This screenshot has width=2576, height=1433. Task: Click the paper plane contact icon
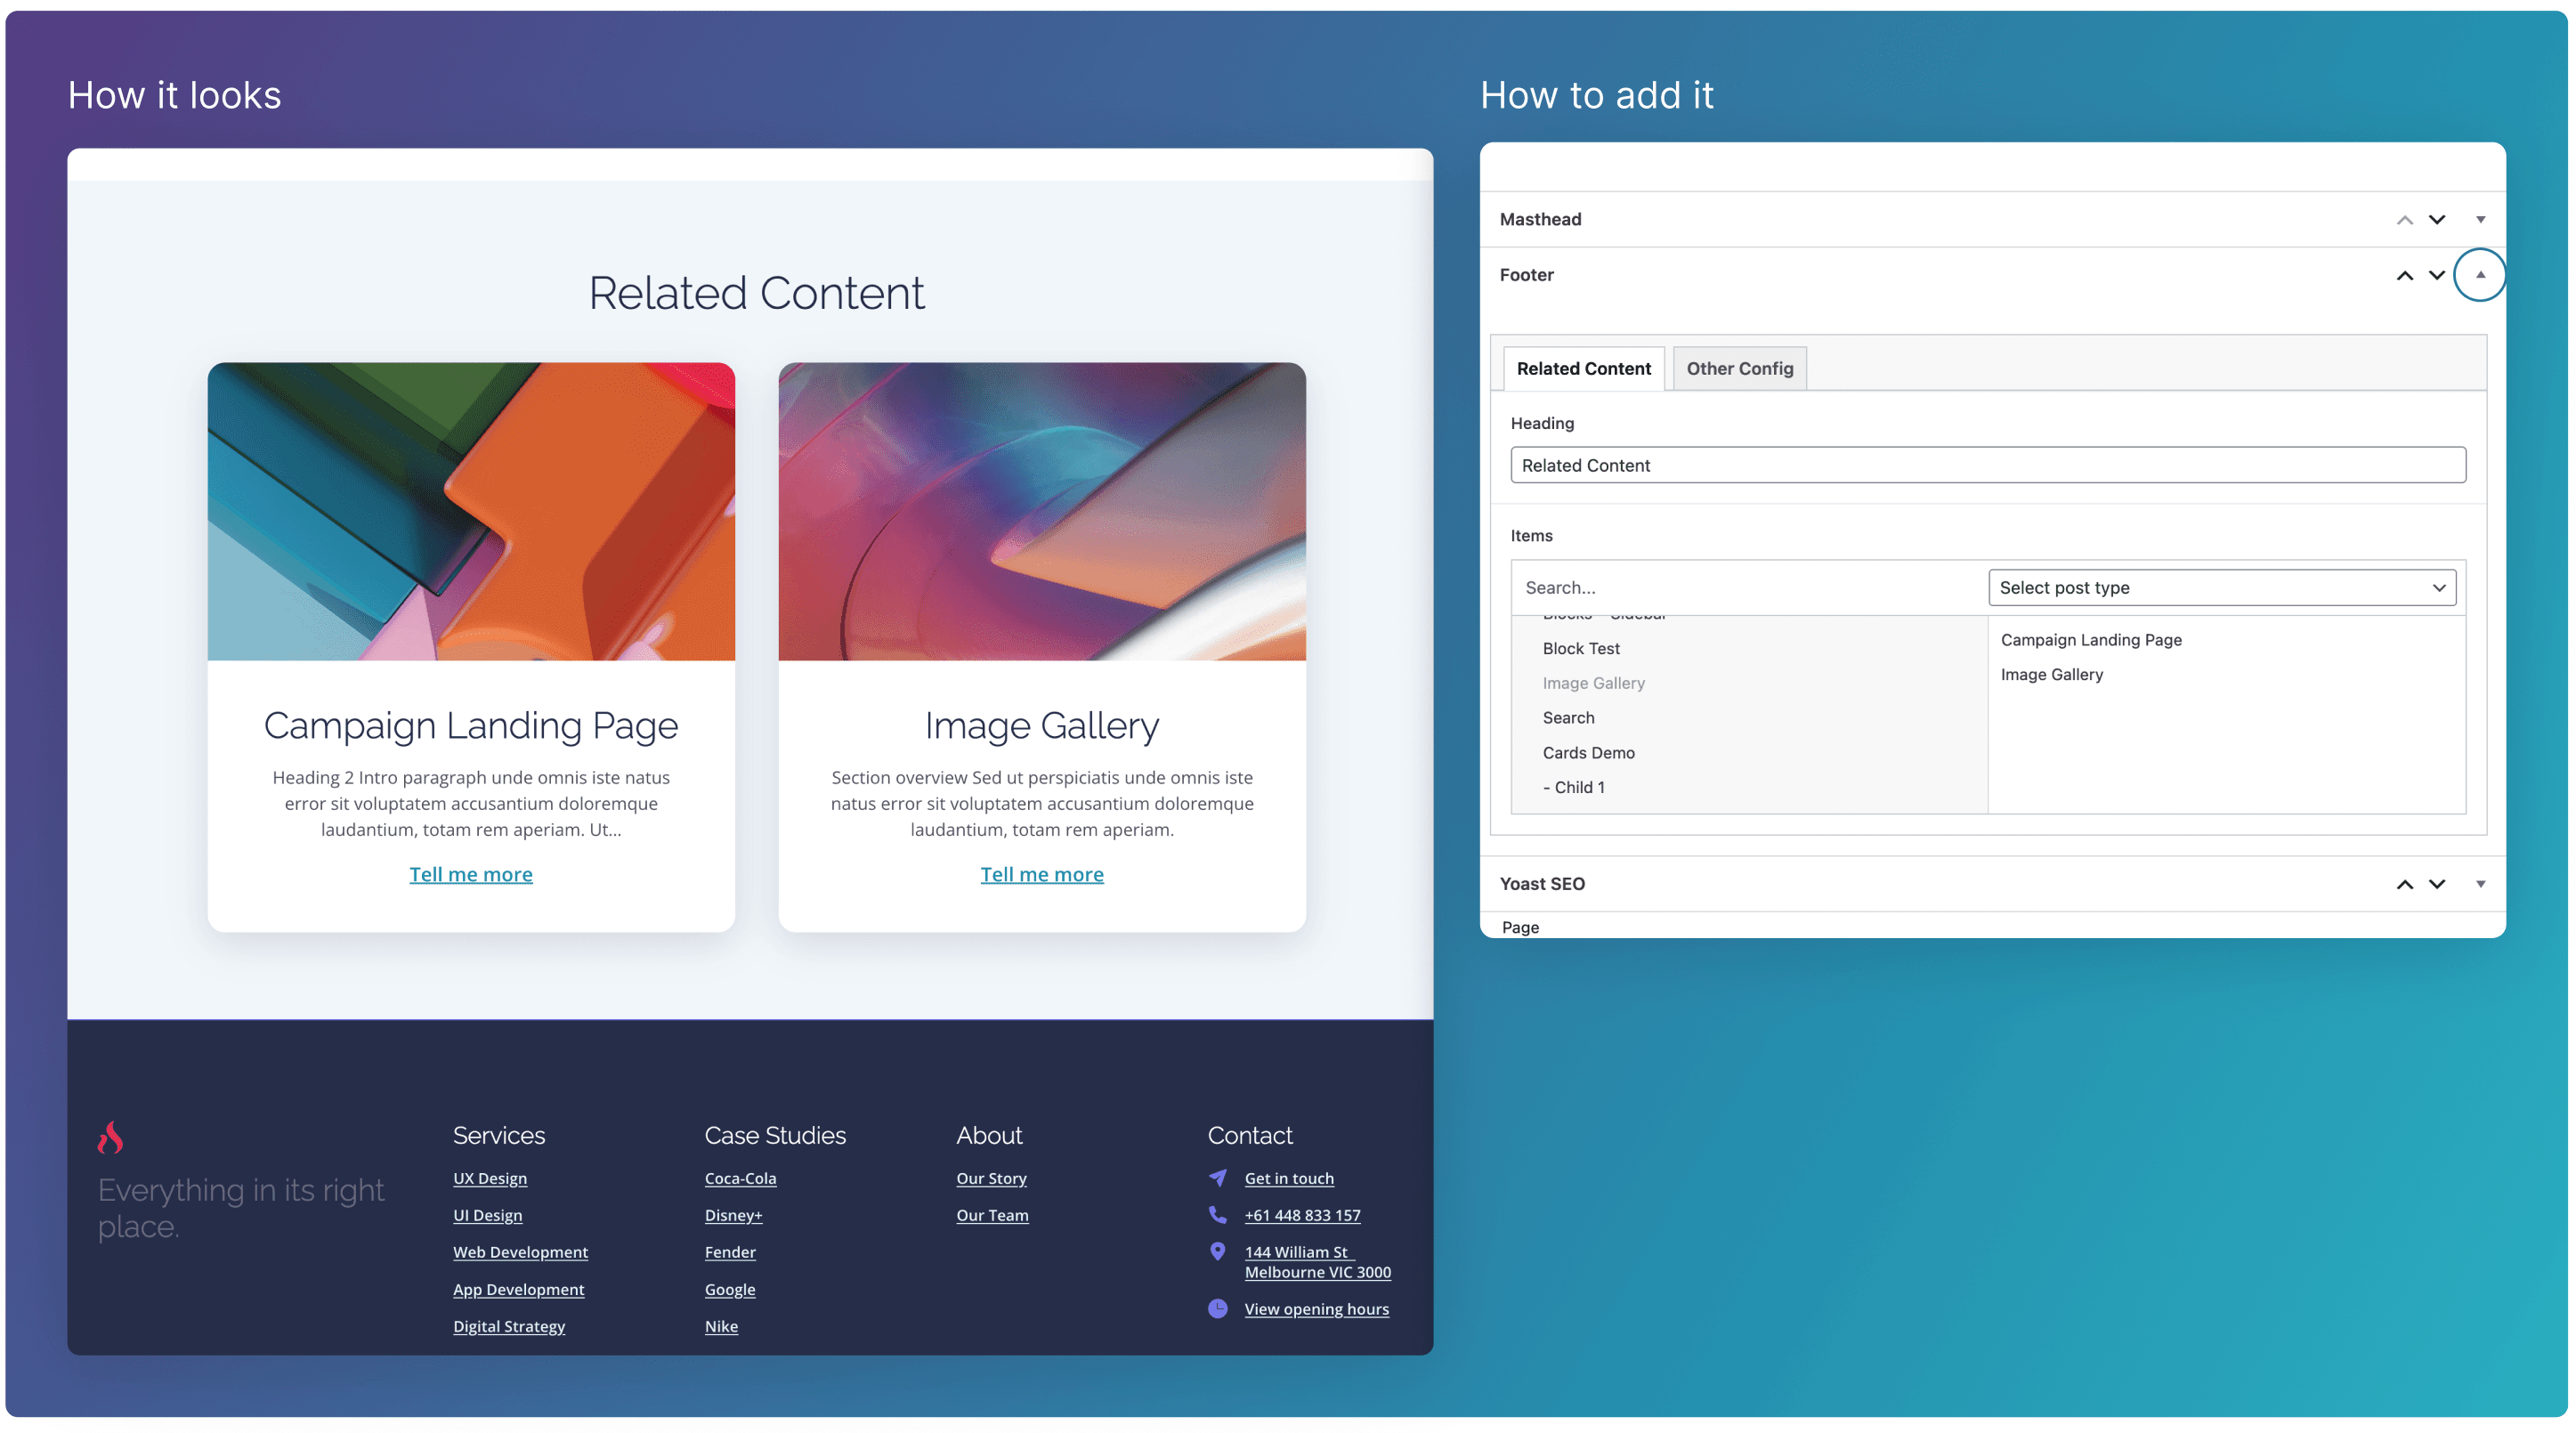[x=1217, y=1178]
